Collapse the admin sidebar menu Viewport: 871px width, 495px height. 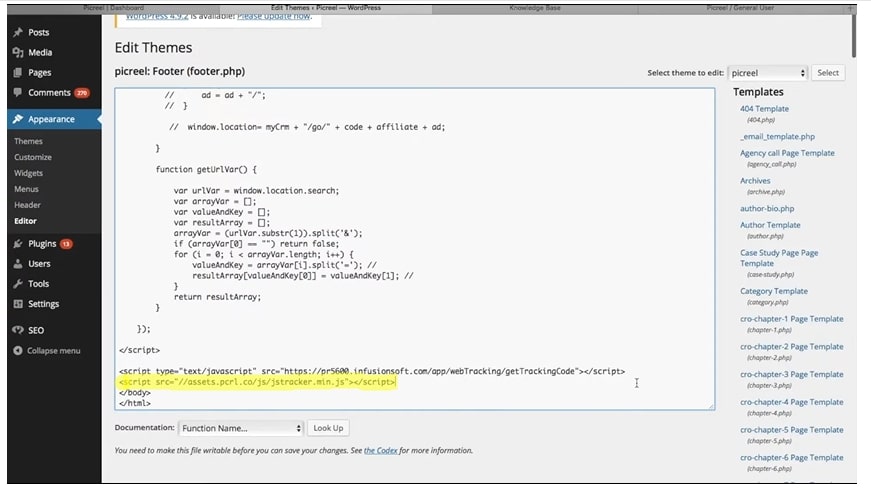pyautogui.click(x=53, y=351)
